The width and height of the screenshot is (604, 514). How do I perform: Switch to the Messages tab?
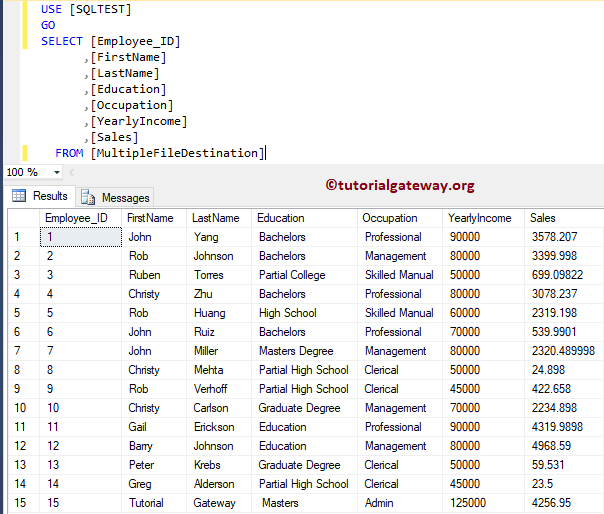pos(115,198)
